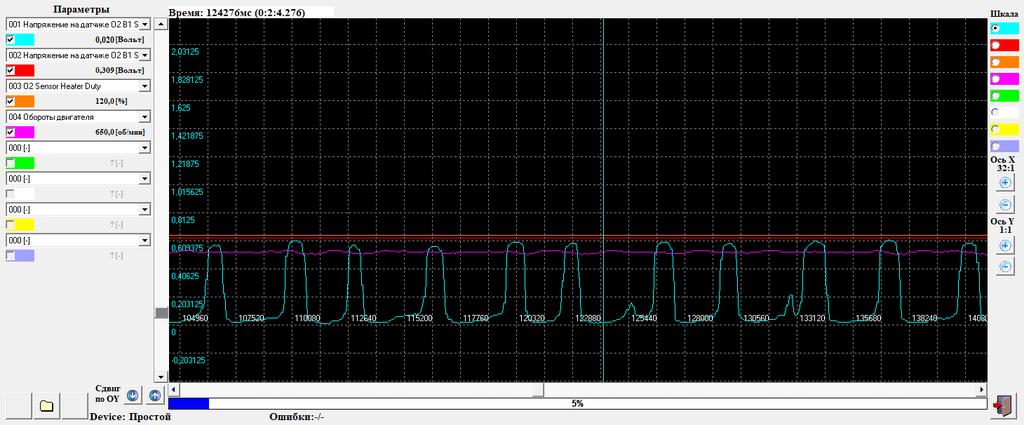Zoom in on X axis plus button
The height and width of the screenshot is (425, 1024).
coord(1005,183)
